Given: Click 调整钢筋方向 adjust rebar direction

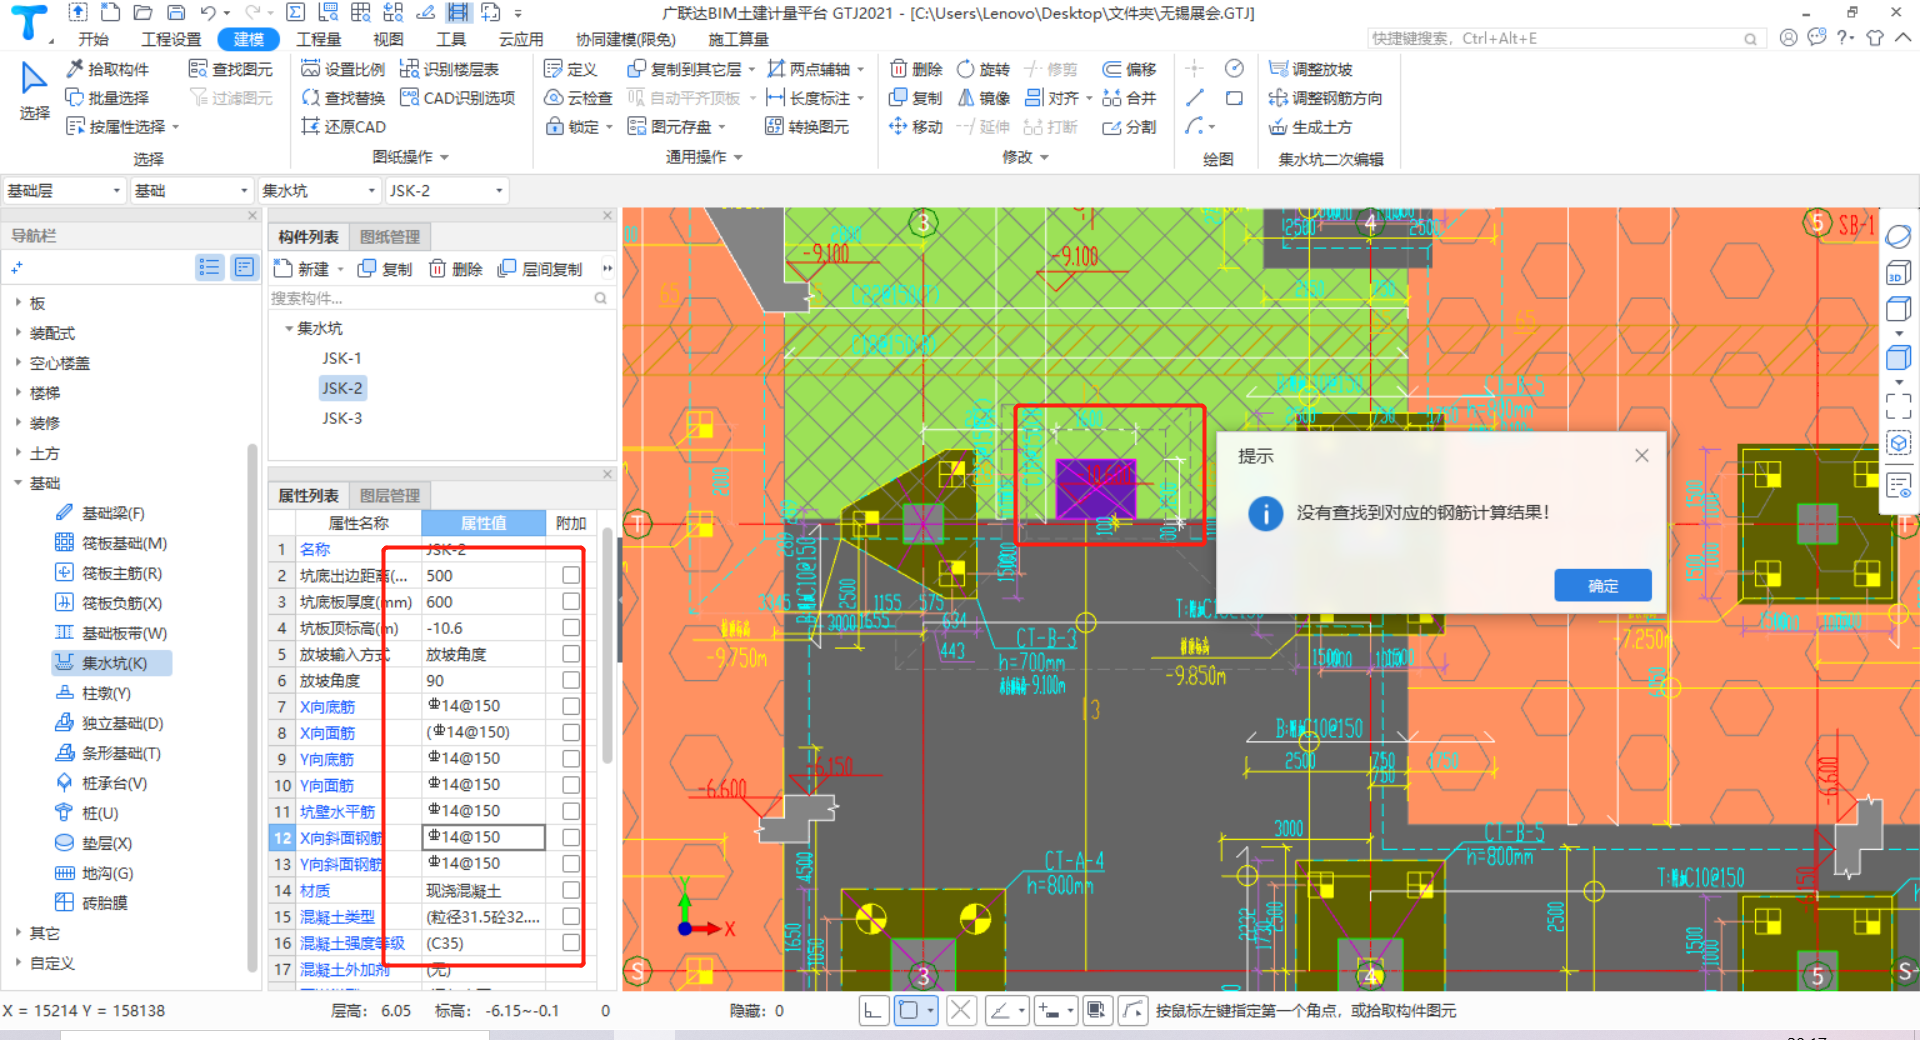Looking at the screenshot, I should (x=1325, y=98).
